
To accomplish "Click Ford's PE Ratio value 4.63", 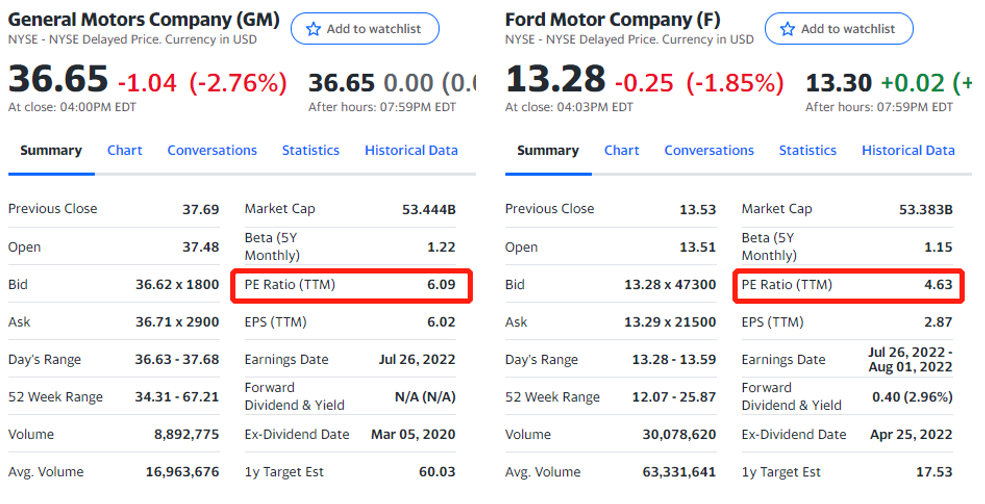I will coord(938,285).
